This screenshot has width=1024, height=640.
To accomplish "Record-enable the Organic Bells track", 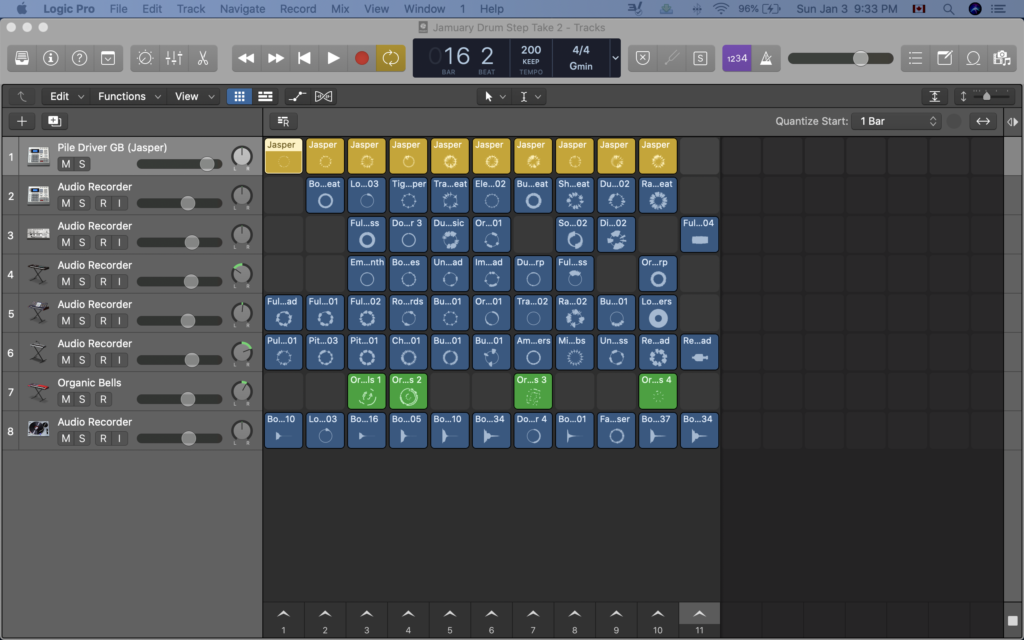I will pyautogui.click(x=103, y=399).
